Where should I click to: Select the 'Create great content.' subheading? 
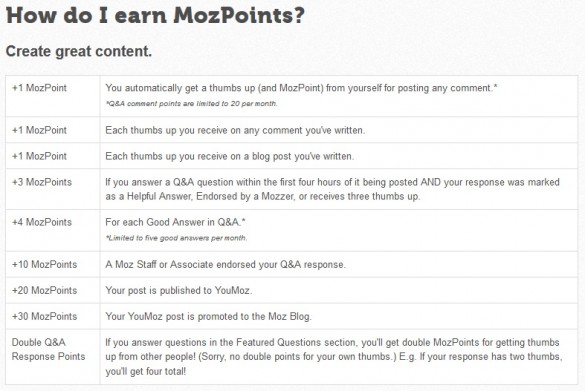(79, 51)
